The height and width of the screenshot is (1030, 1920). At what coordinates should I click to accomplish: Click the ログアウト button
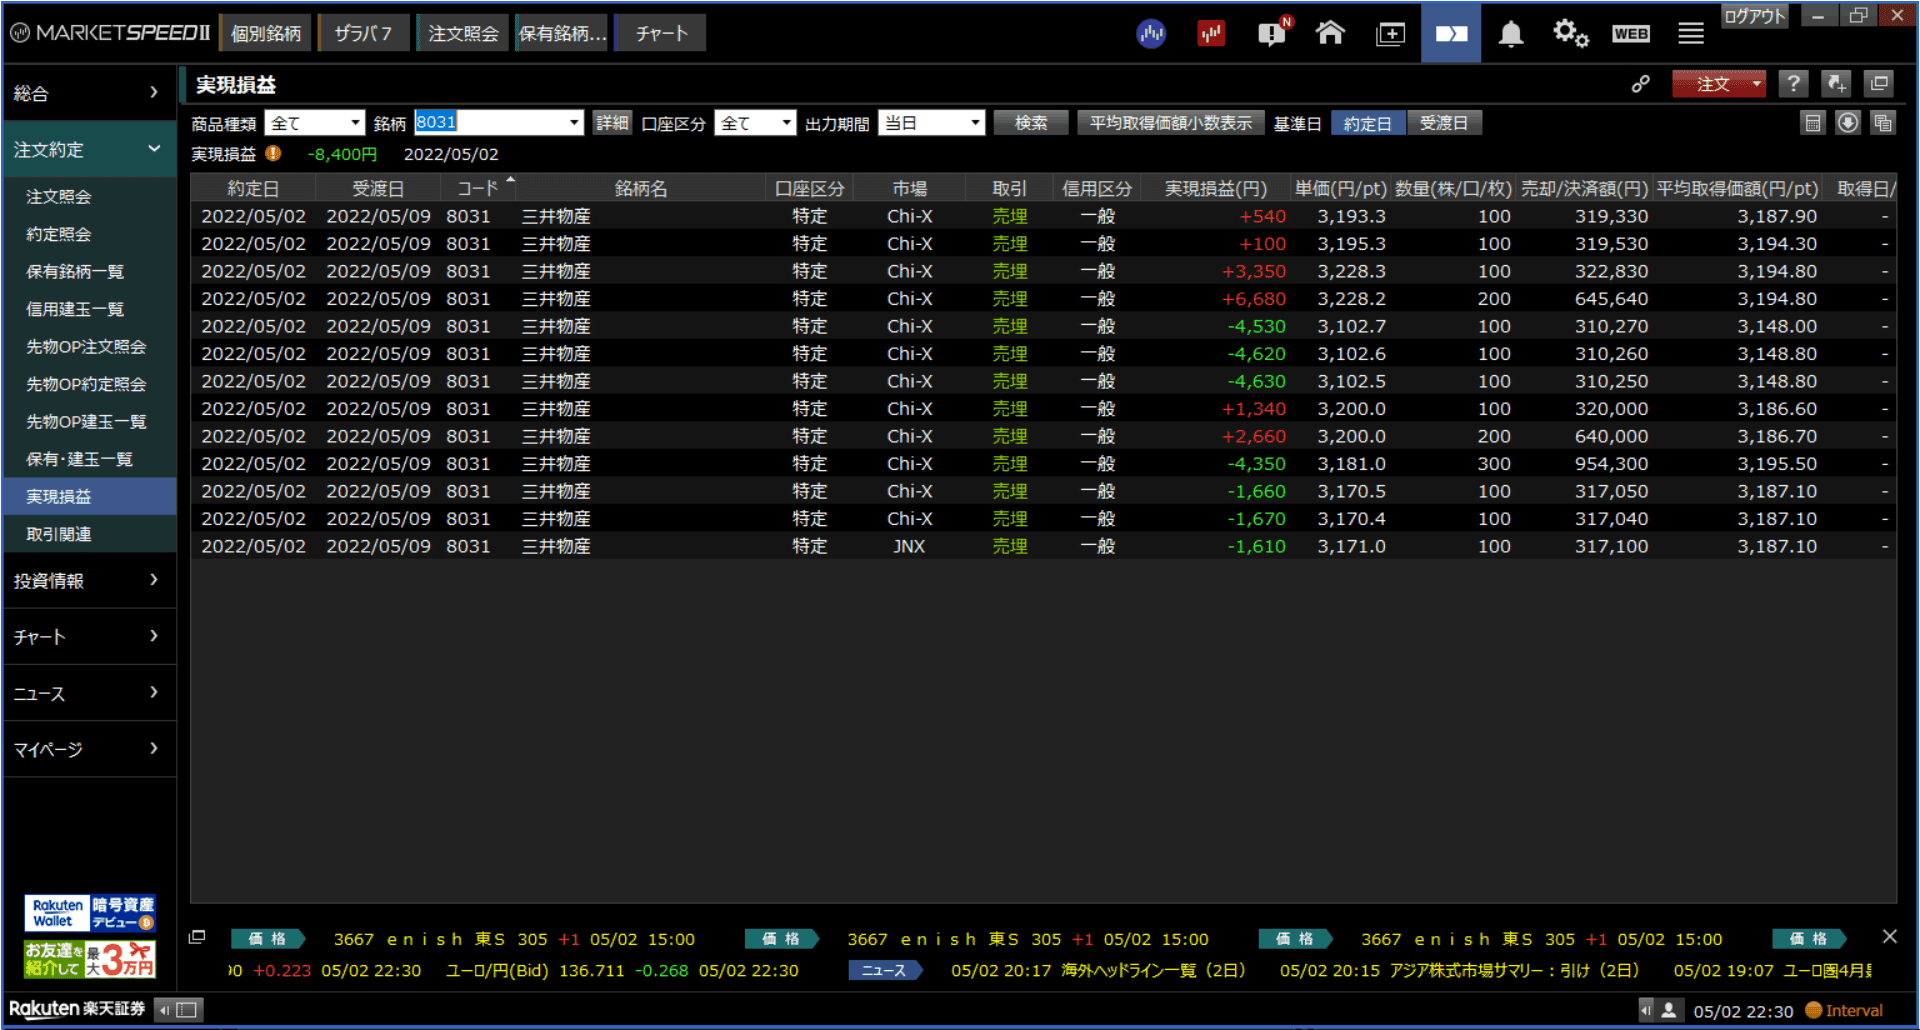point(1755,15)
